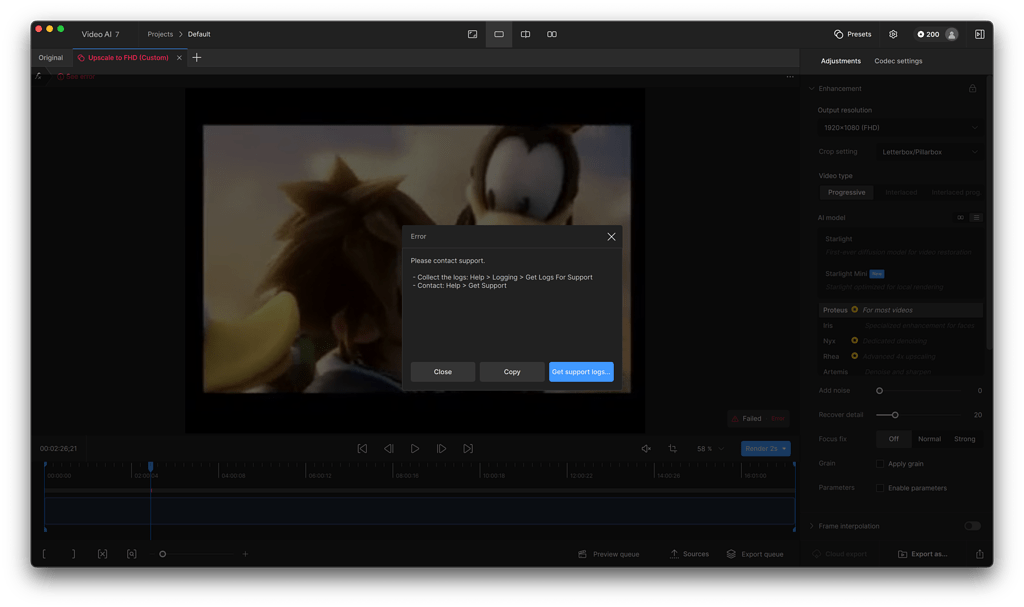Switch AI model list to compact view icon
The height and width of the screenshot is (607, 1024).
pos(961,218)
